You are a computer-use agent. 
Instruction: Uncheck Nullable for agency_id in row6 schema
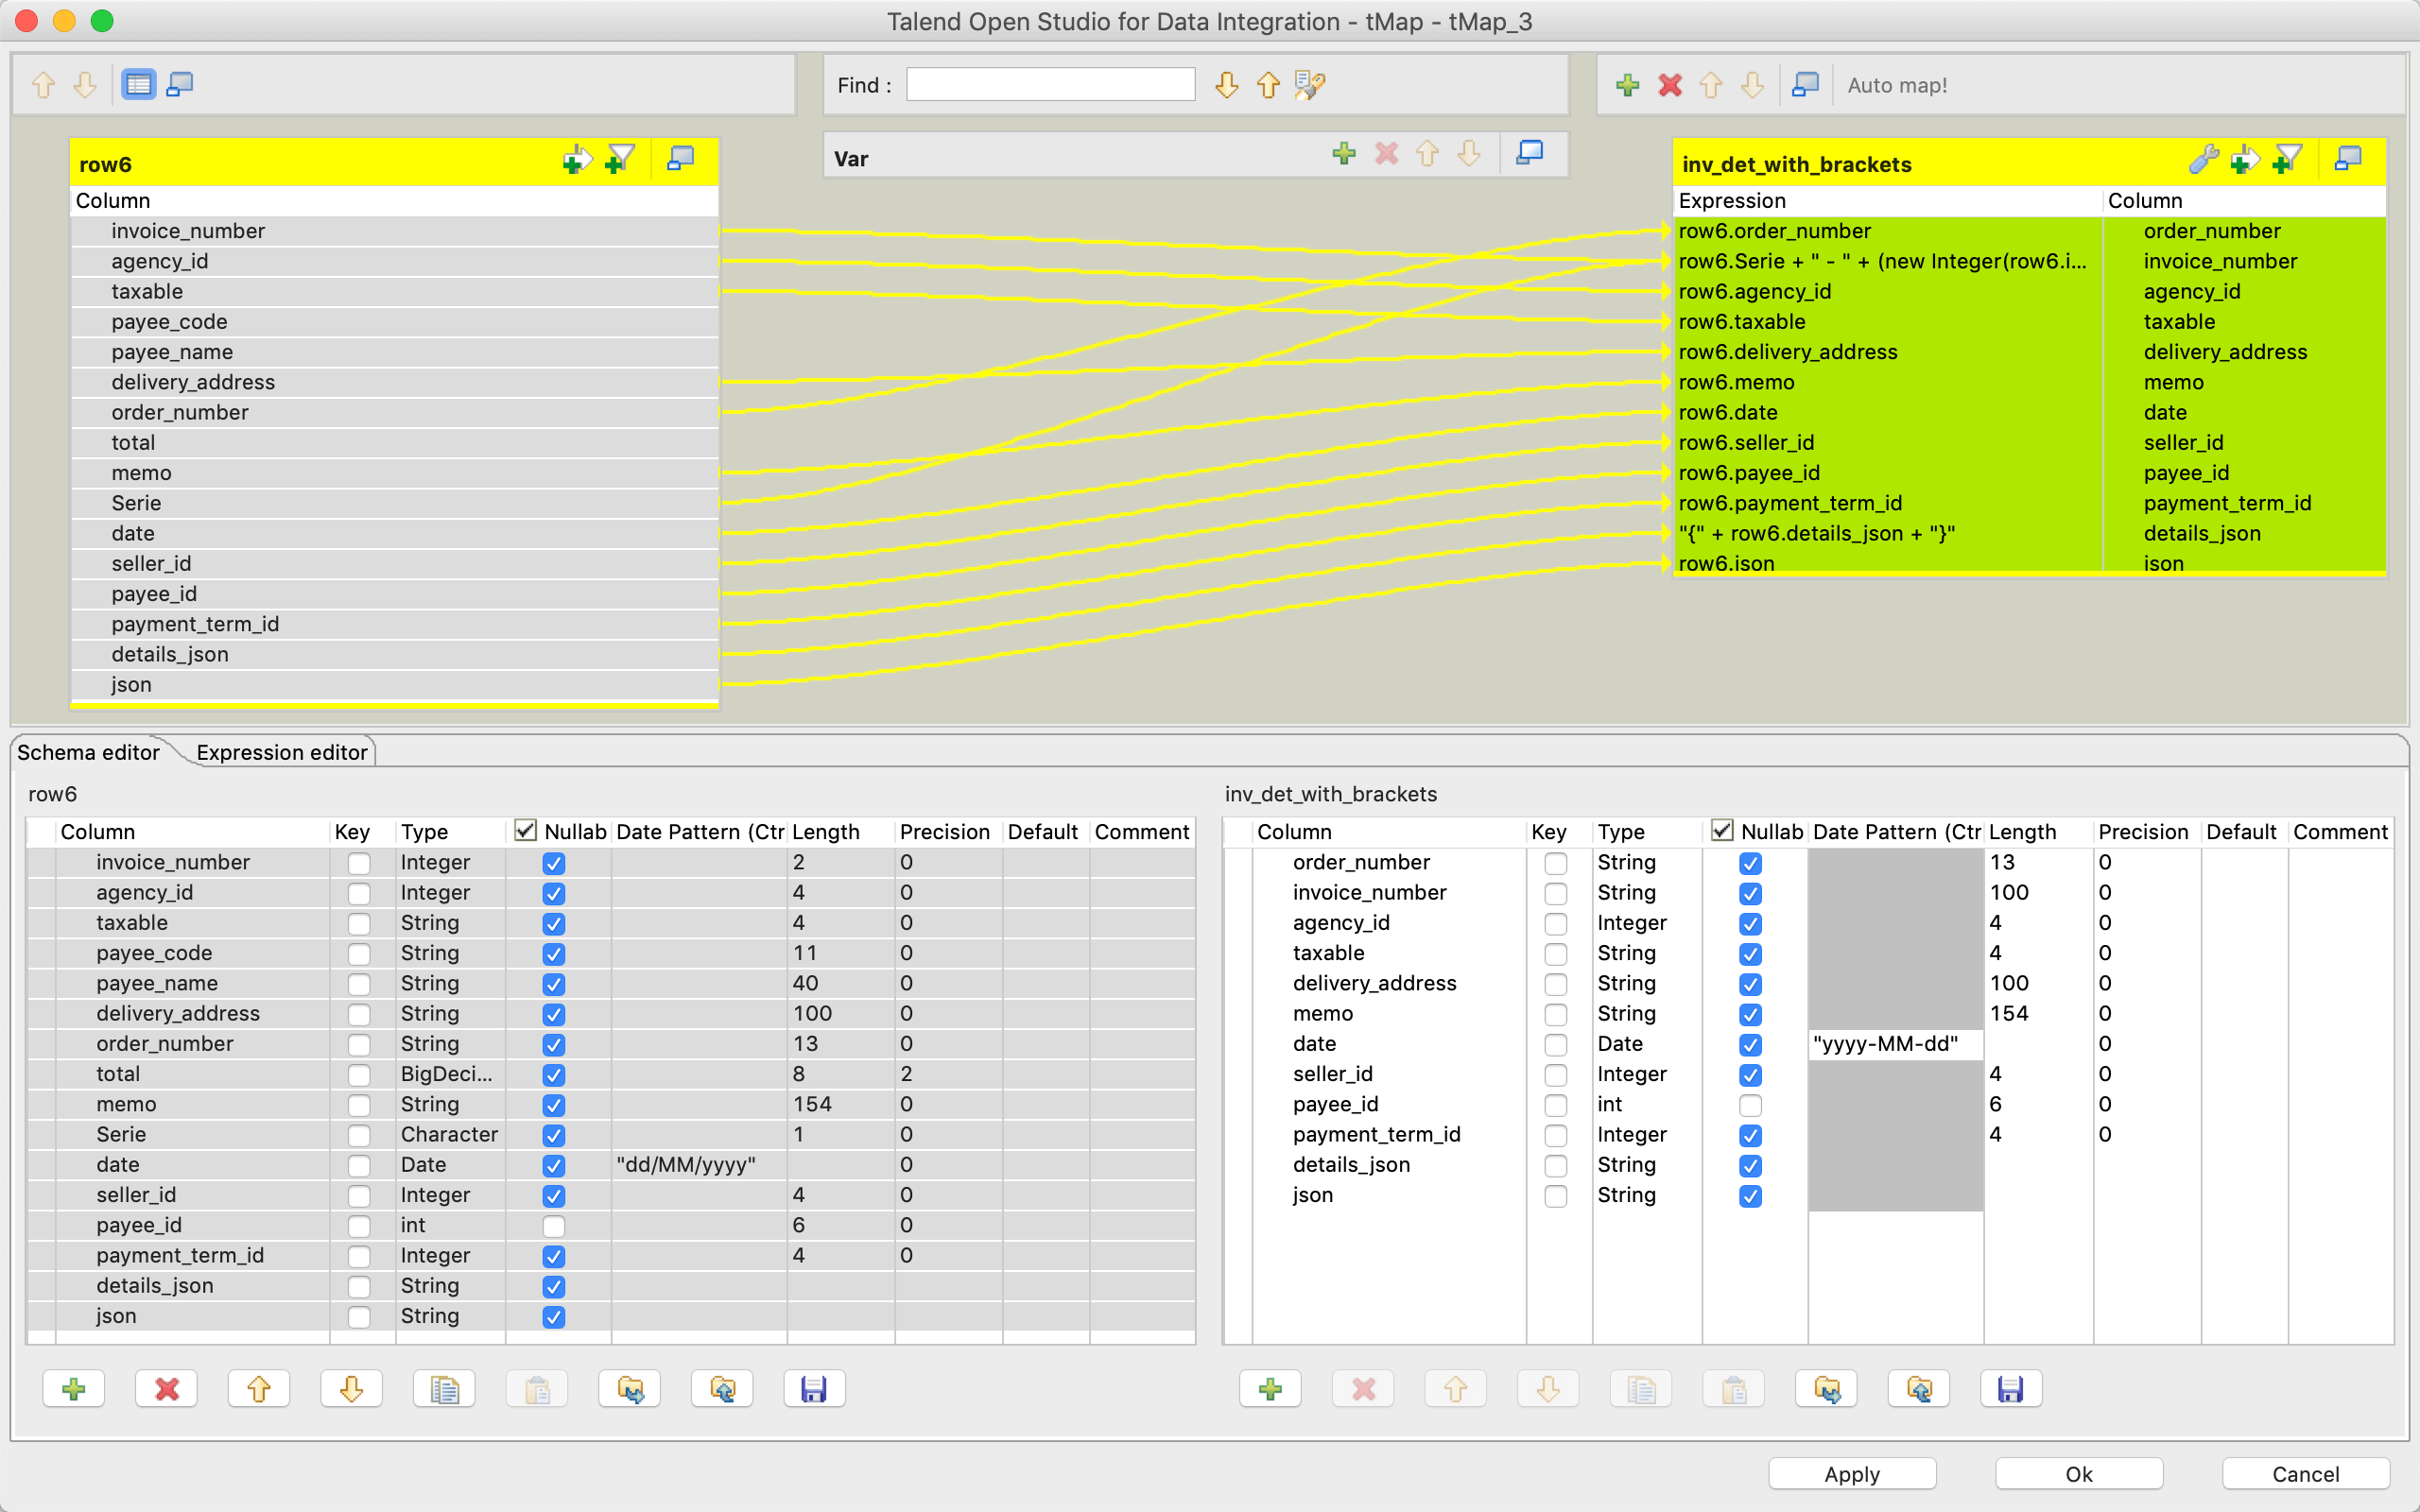pos(554,893)
